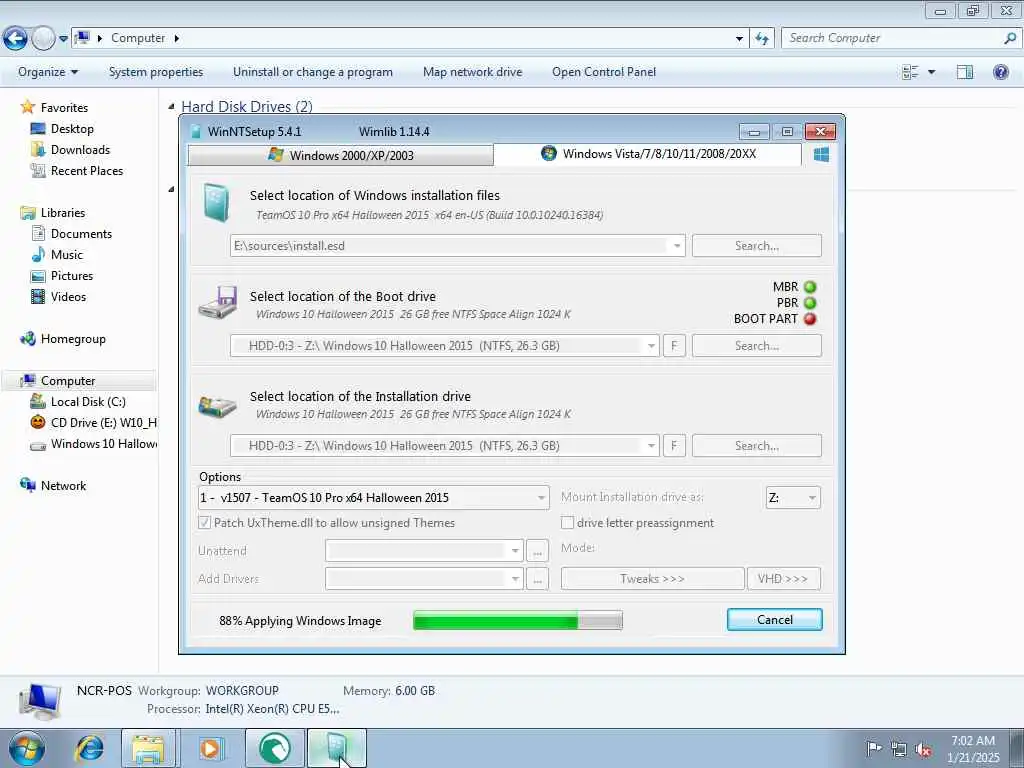1024x768 pixels.
Task: Click Search button for installation files
Action: [756, 246]
